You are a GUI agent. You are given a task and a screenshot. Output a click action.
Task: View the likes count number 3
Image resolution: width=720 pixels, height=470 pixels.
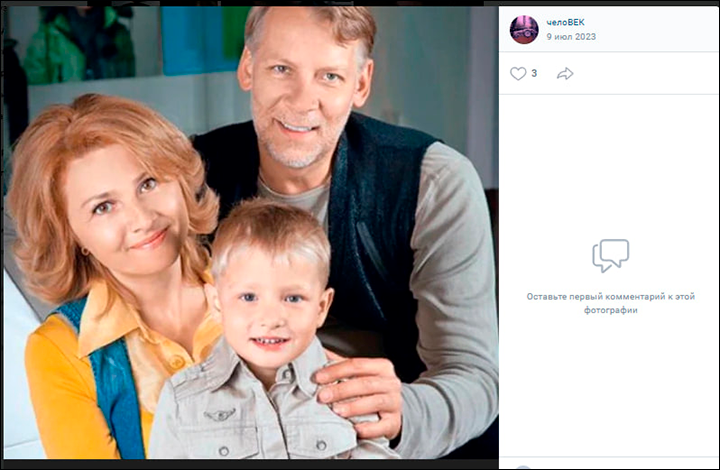[x=534, y=73]
